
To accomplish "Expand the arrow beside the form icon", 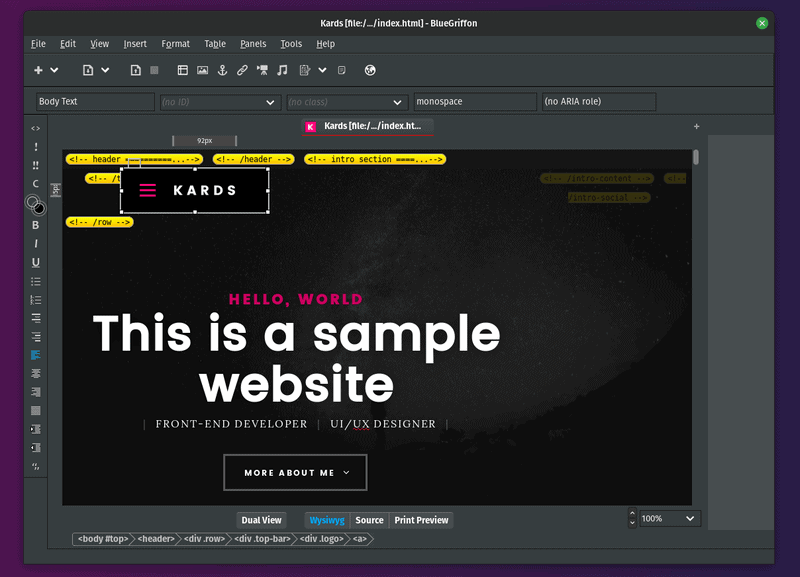I will (322, 70).
